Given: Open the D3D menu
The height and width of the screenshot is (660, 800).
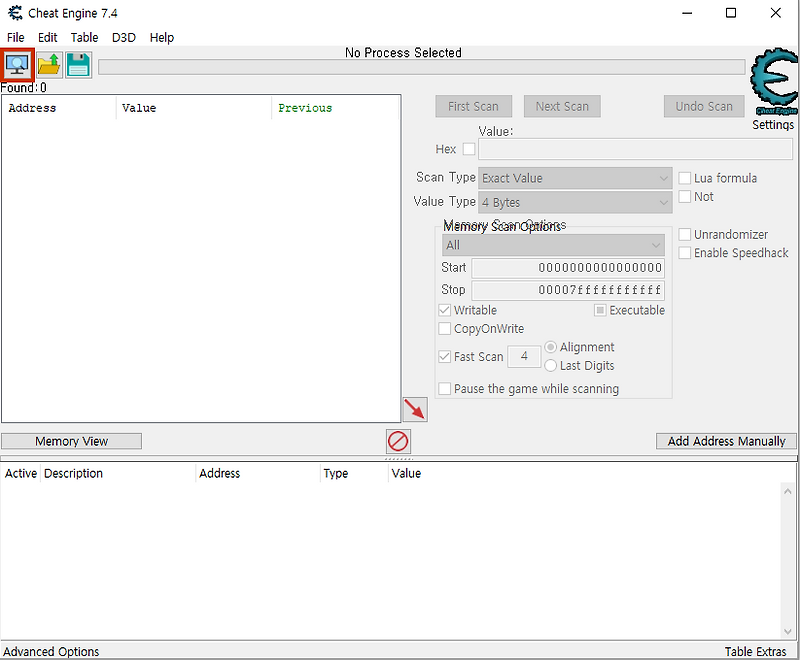Looking at the screenshot, I should [123, 37].
